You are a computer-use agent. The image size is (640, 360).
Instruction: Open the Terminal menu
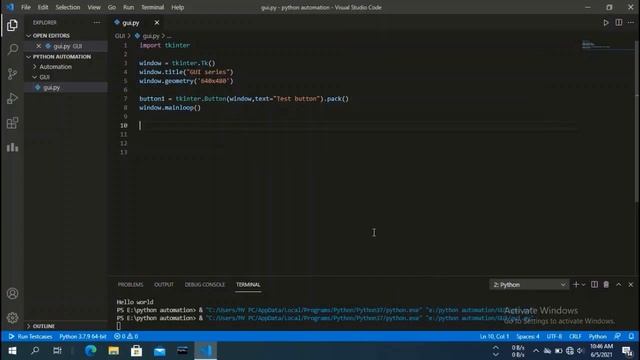click(153, 7)
